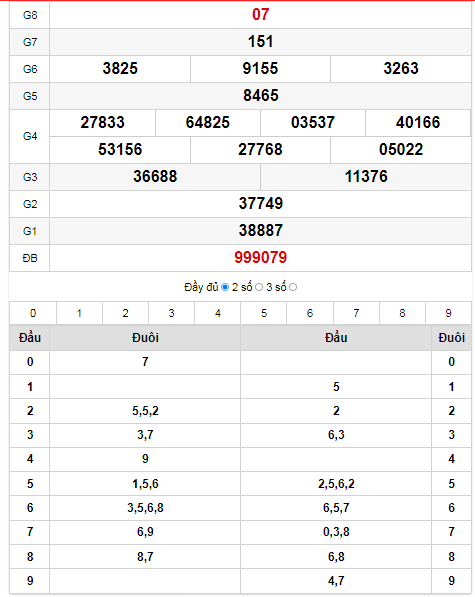This screenshot has height=597, width=475.
Task: Click the G4 number 05022
Action: [401, 150]
